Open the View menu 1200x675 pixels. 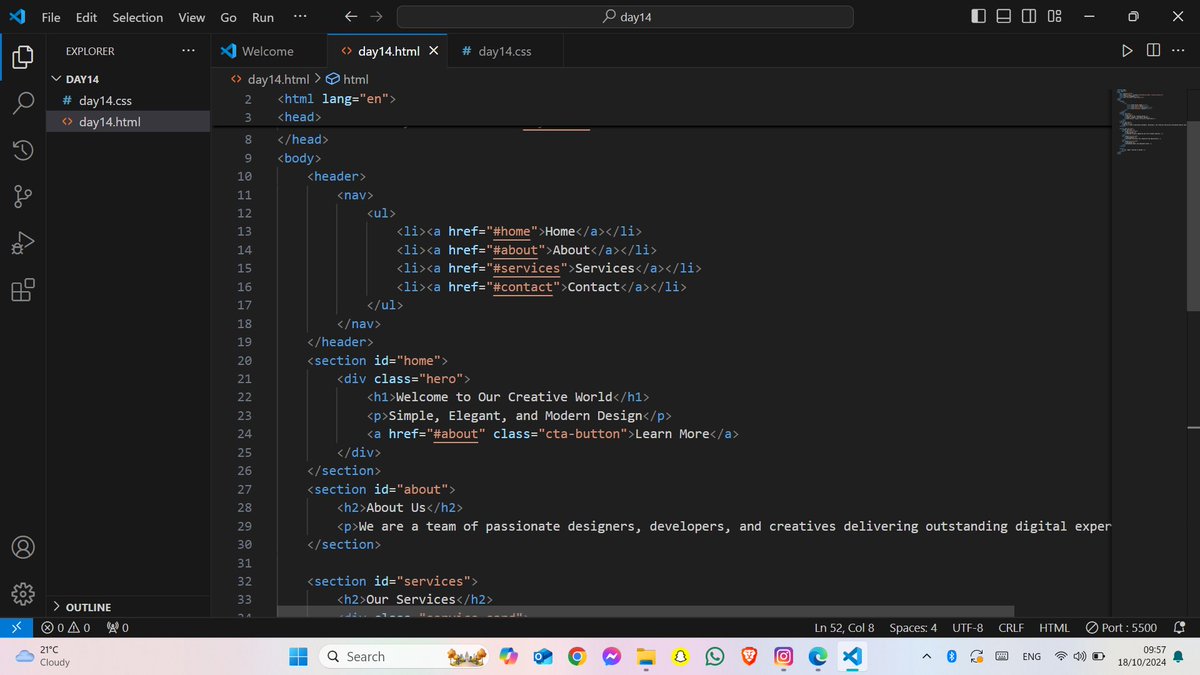191,17
